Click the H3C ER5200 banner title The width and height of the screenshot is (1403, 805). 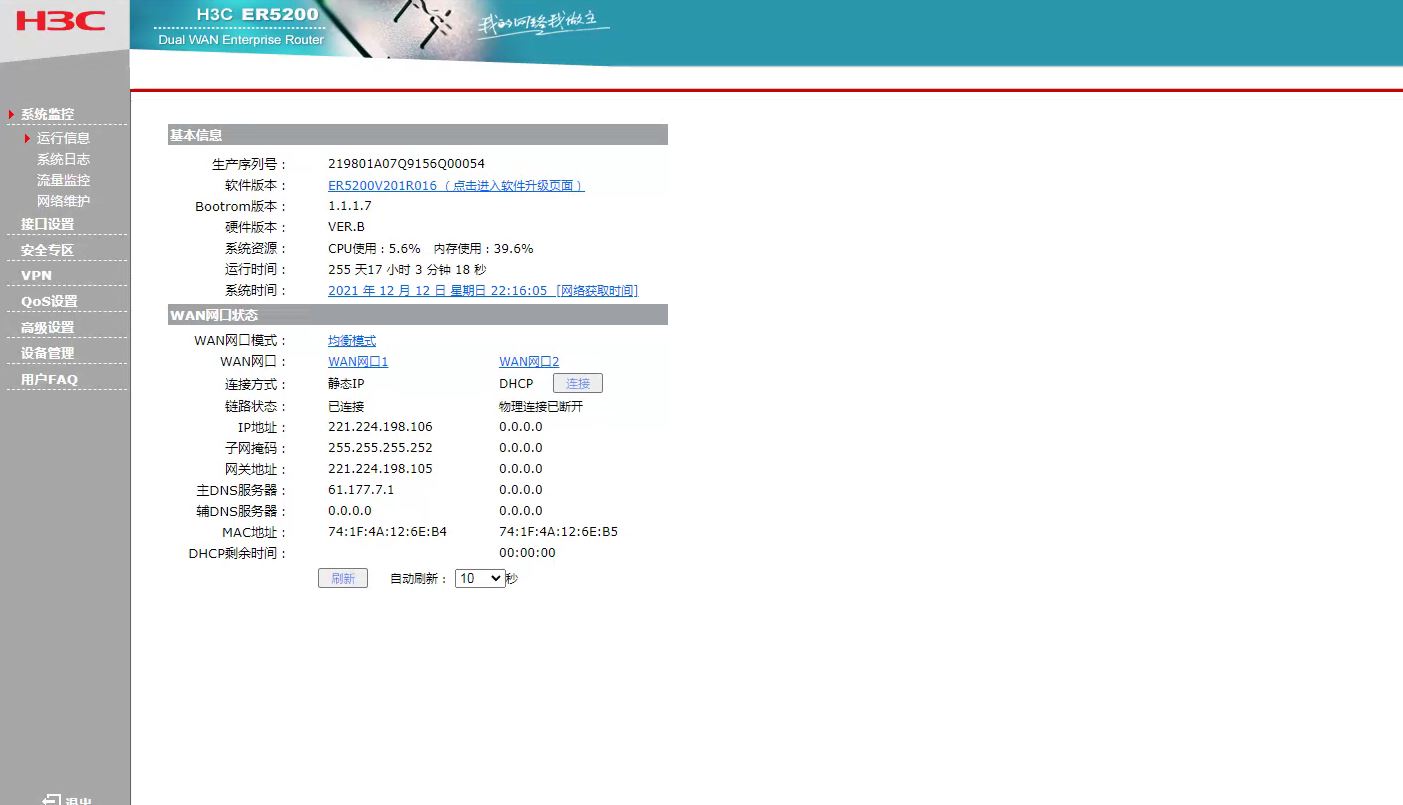(x=258, y=15)
